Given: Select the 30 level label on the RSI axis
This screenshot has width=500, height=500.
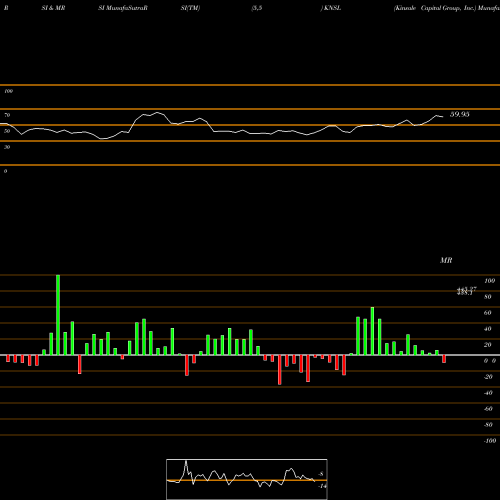Looking at the screenshot, I should point(7,147).
